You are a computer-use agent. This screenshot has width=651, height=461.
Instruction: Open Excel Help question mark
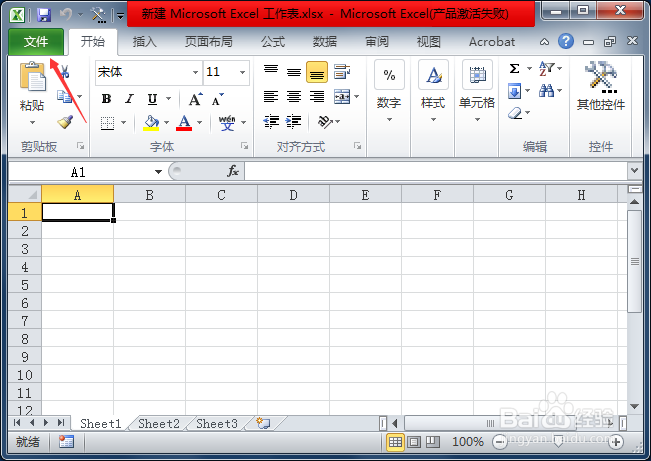point(565,41)
